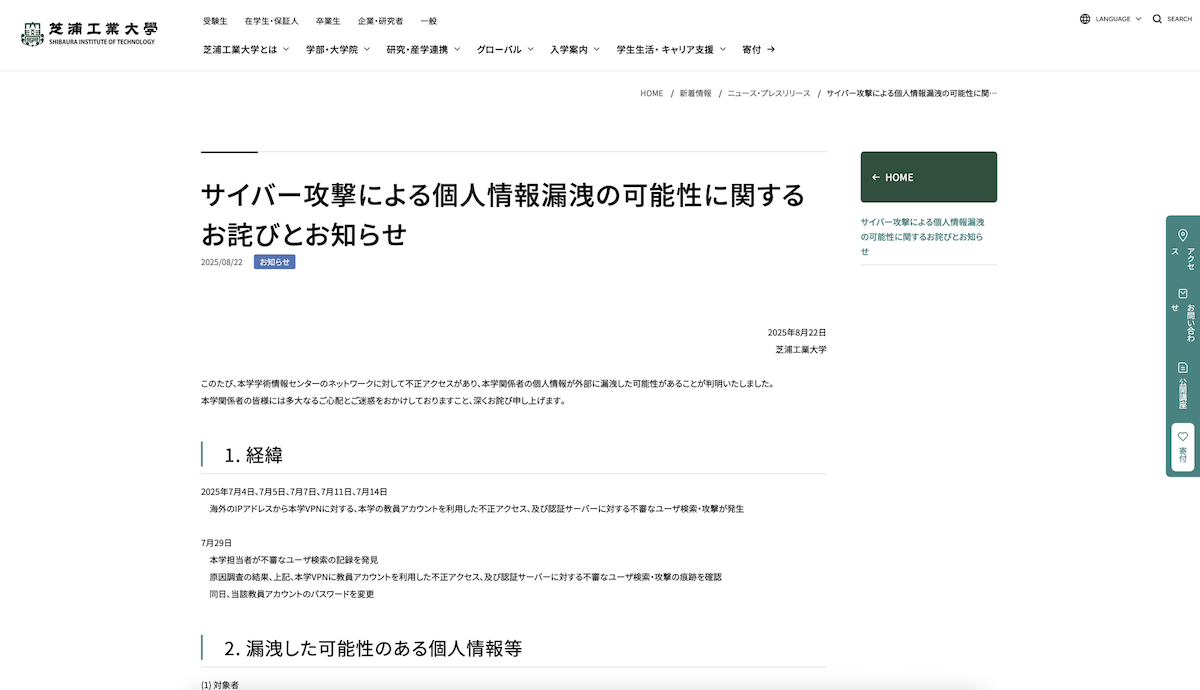This screenshot has width=1200, height=690.
Task: Expand the 研究・産学連携 menu
Action: tap(423, 49)
